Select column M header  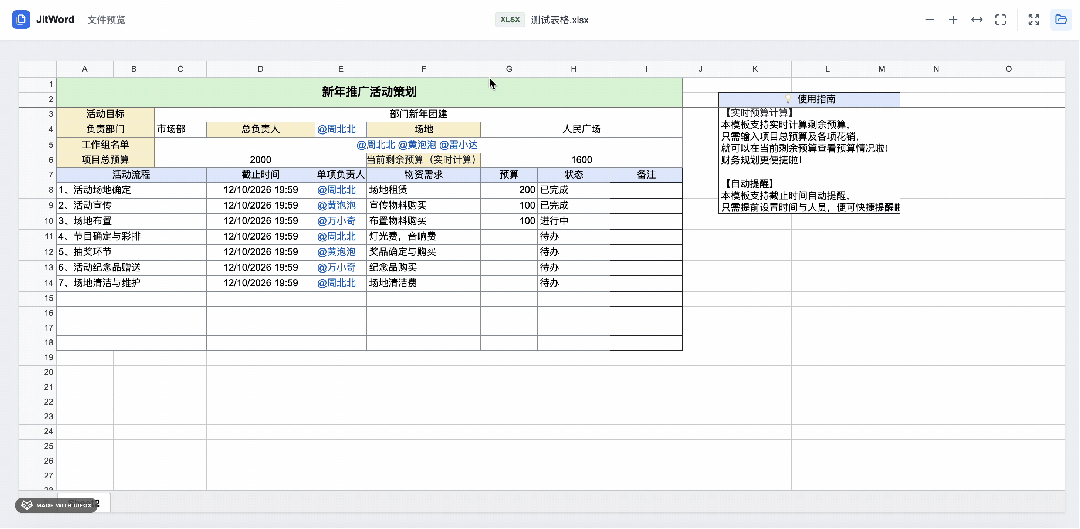point(882,69)
